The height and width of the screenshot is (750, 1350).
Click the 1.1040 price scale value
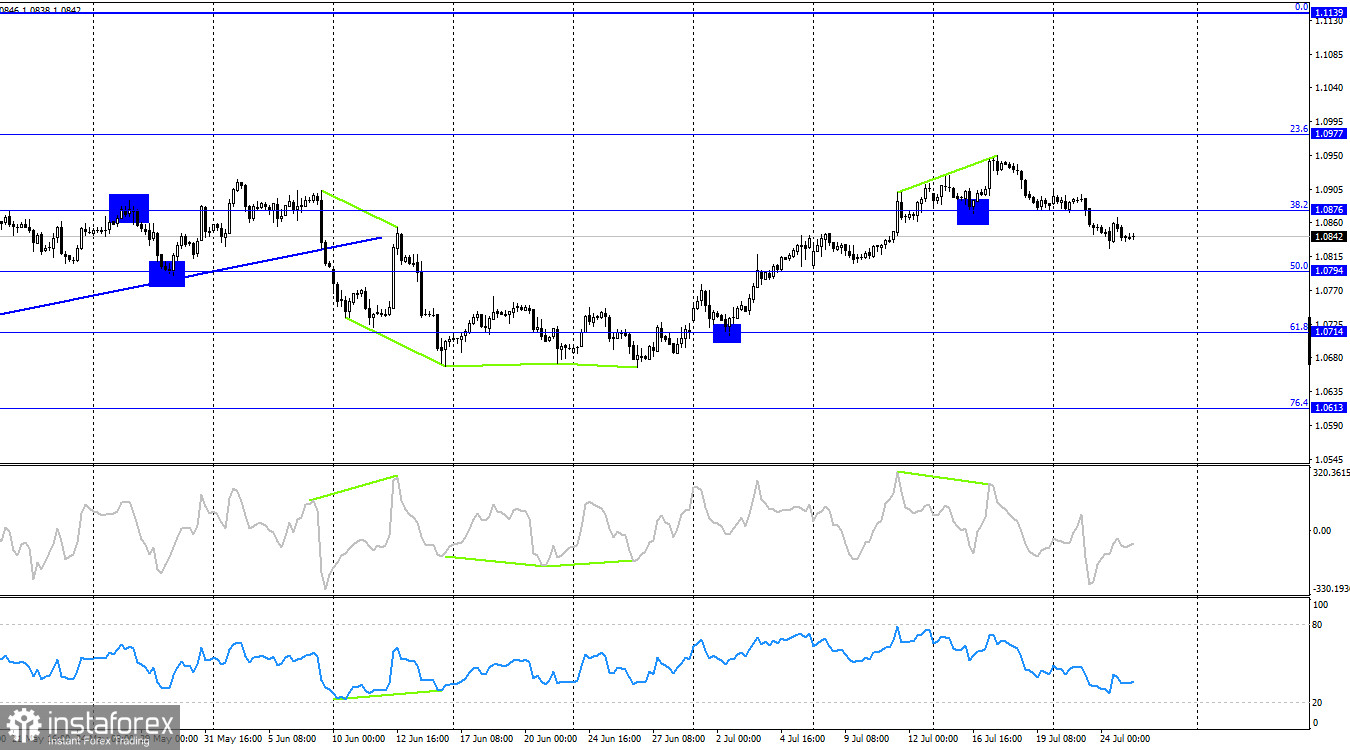coord(1330,88)
